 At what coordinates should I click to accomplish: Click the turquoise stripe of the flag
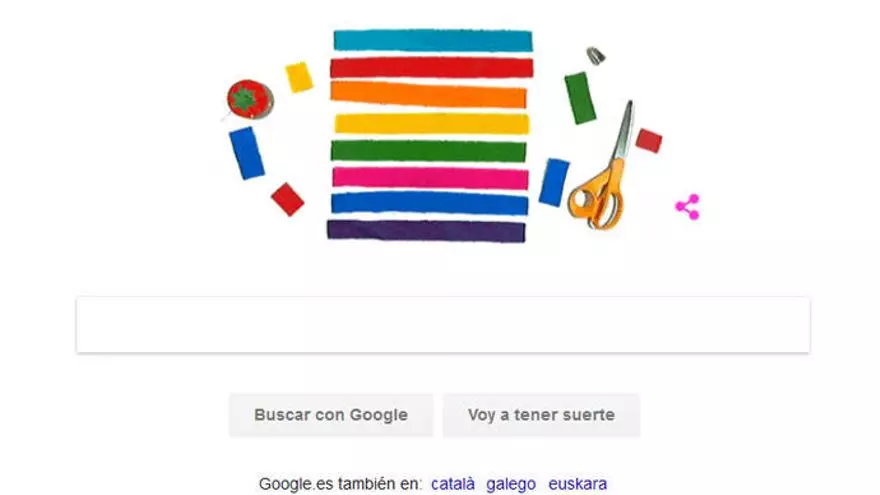coord(433,40)
